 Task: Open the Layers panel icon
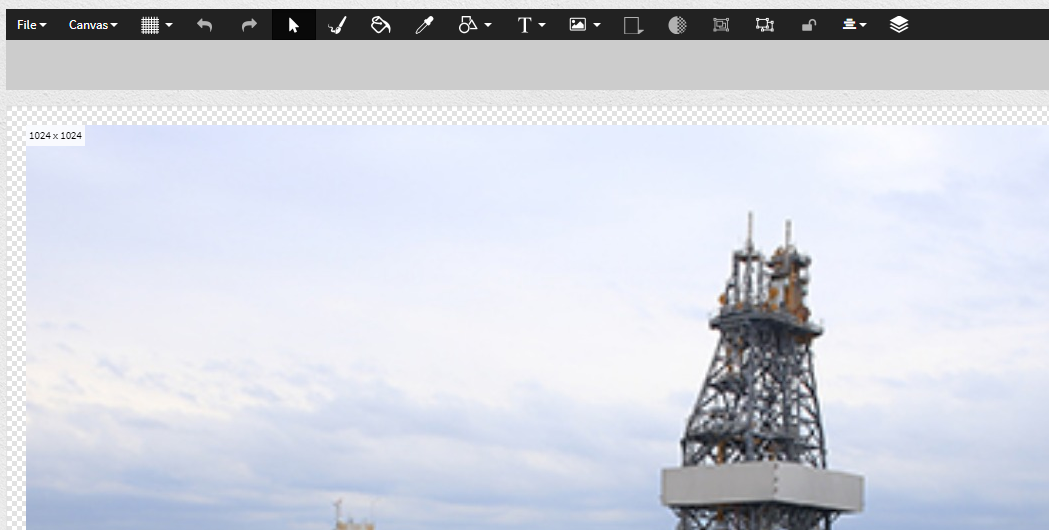(x=899, y=25)
